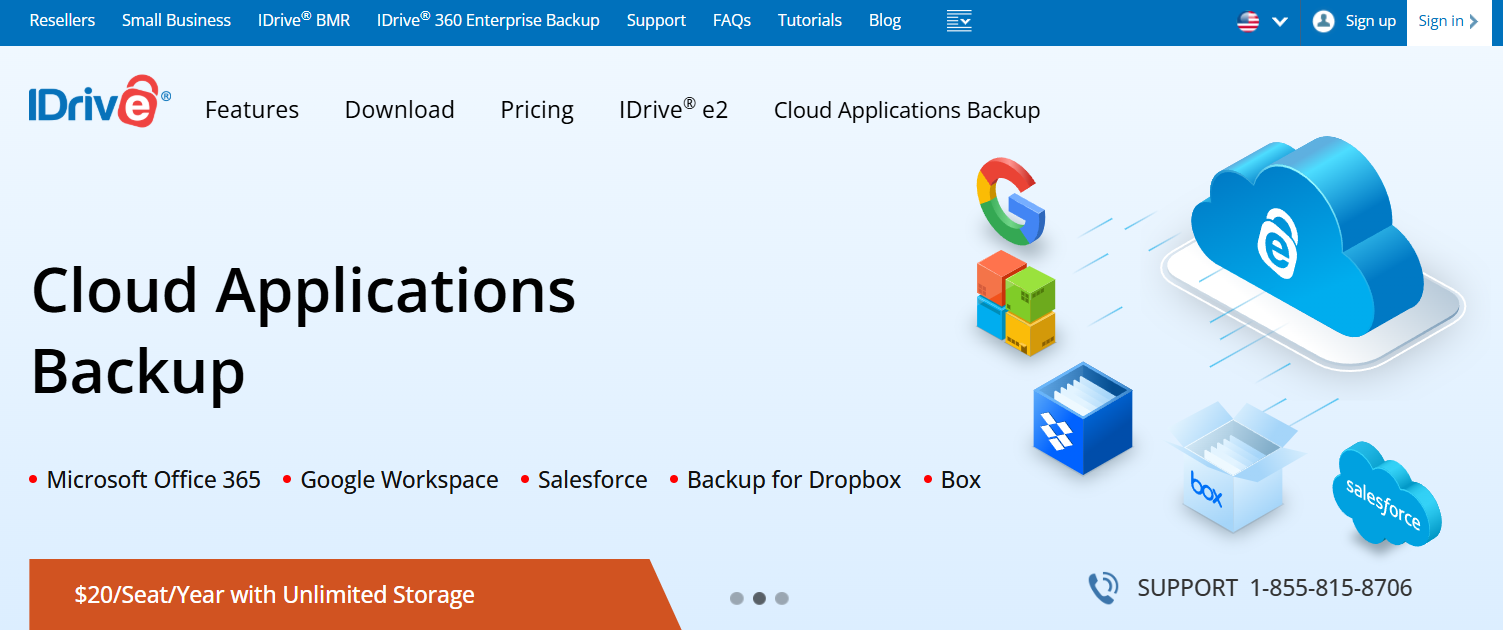The width and height of the screenshot is (1503, 630).
Task: Click the Backup for Dropbox bullet
Action: tap(794, 480)
